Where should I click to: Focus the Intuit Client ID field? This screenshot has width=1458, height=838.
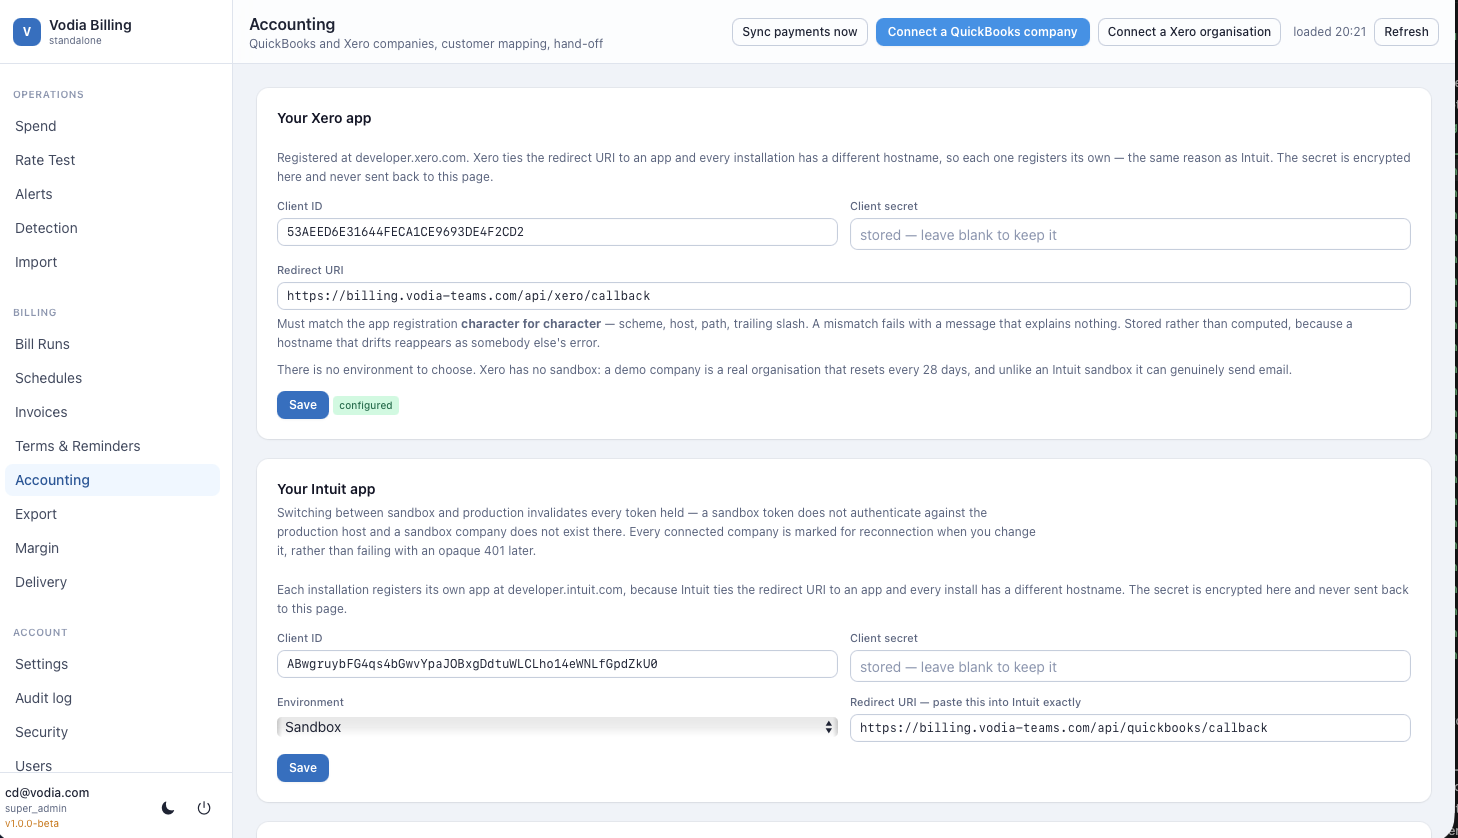557,664
